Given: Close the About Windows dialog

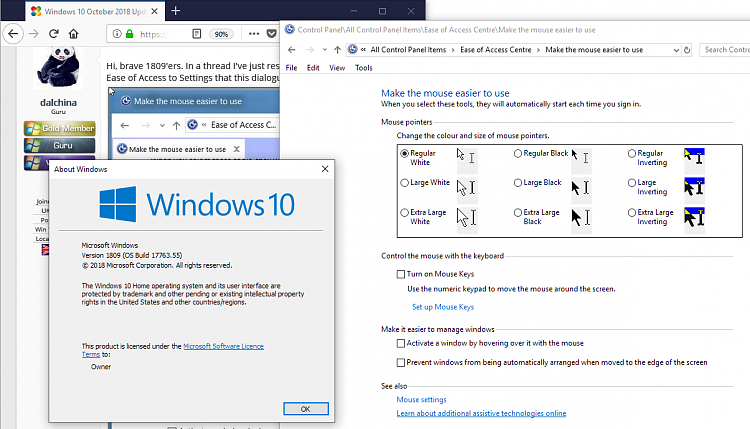Looking at the screenshot, I should click(325, 169).
